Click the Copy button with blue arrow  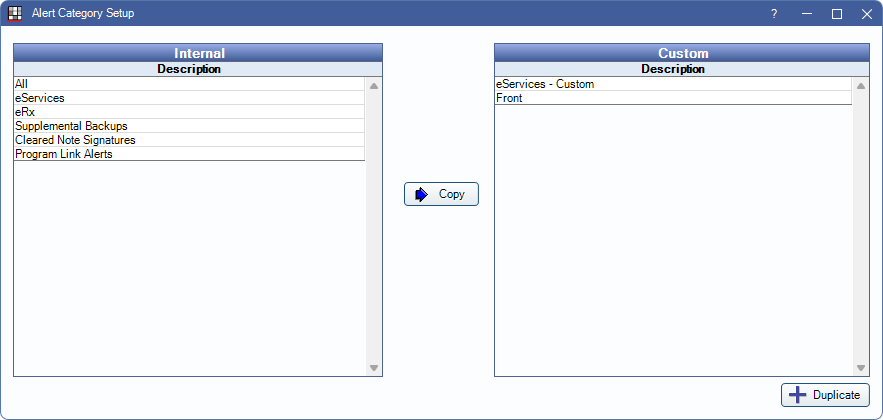tap(441, 194)
